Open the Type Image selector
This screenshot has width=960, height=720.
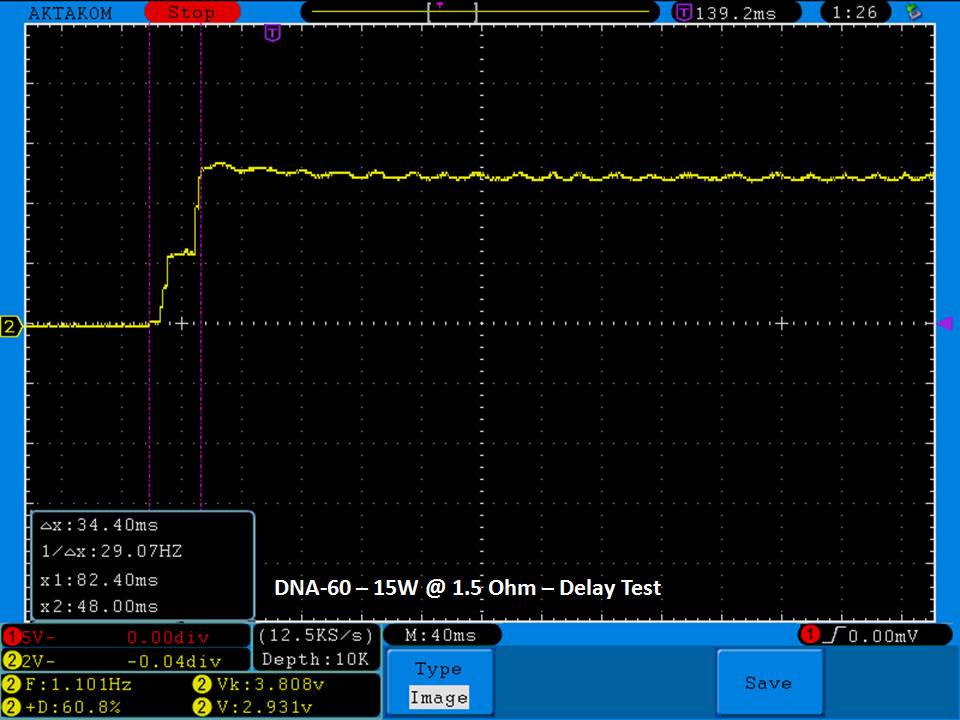[x=439, y=683]
